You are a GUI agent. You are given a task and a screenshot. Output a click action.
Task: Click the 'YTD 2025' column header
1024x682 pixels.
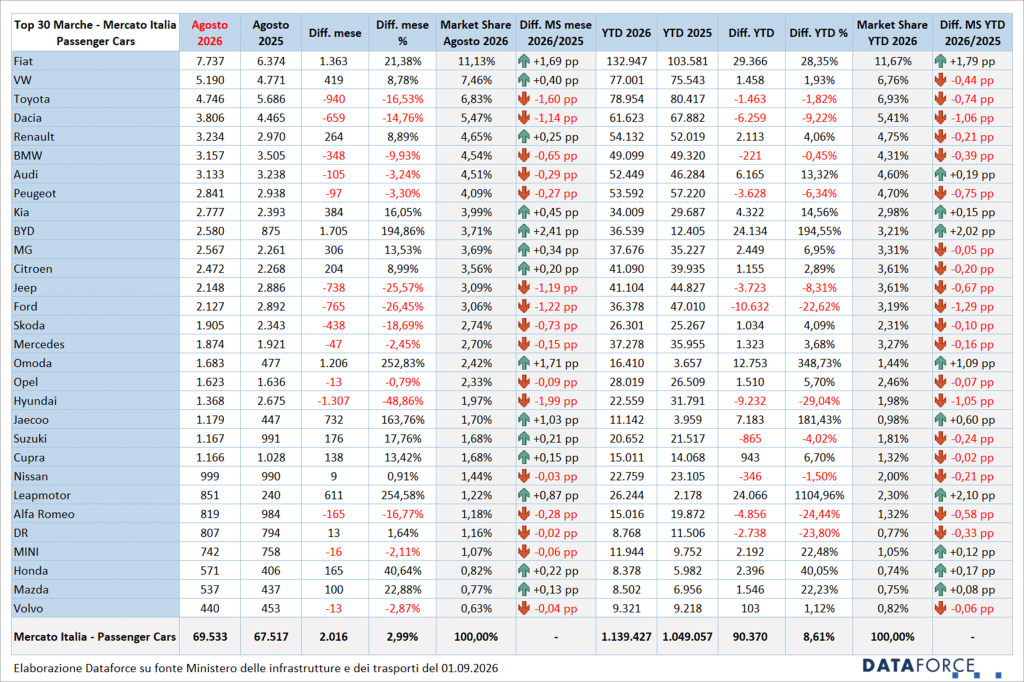click(x=687, y=33)
